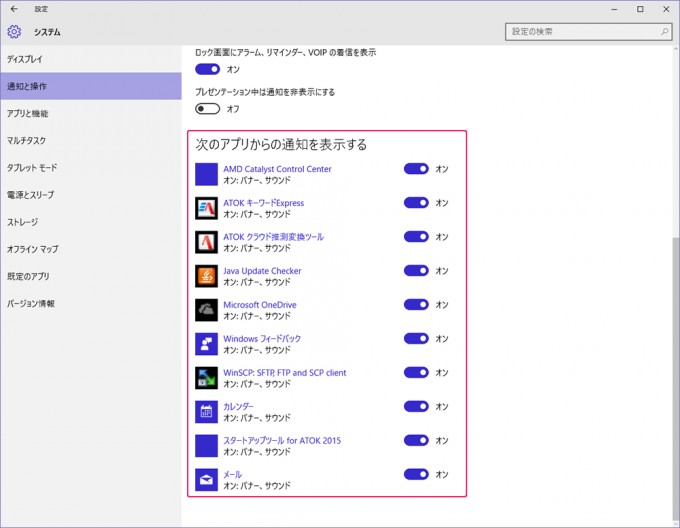Open WinSCP: SFTP, FTP and SCP client link
The width and height of the screenshot is (680, 528).
click(x=284, y=372)
